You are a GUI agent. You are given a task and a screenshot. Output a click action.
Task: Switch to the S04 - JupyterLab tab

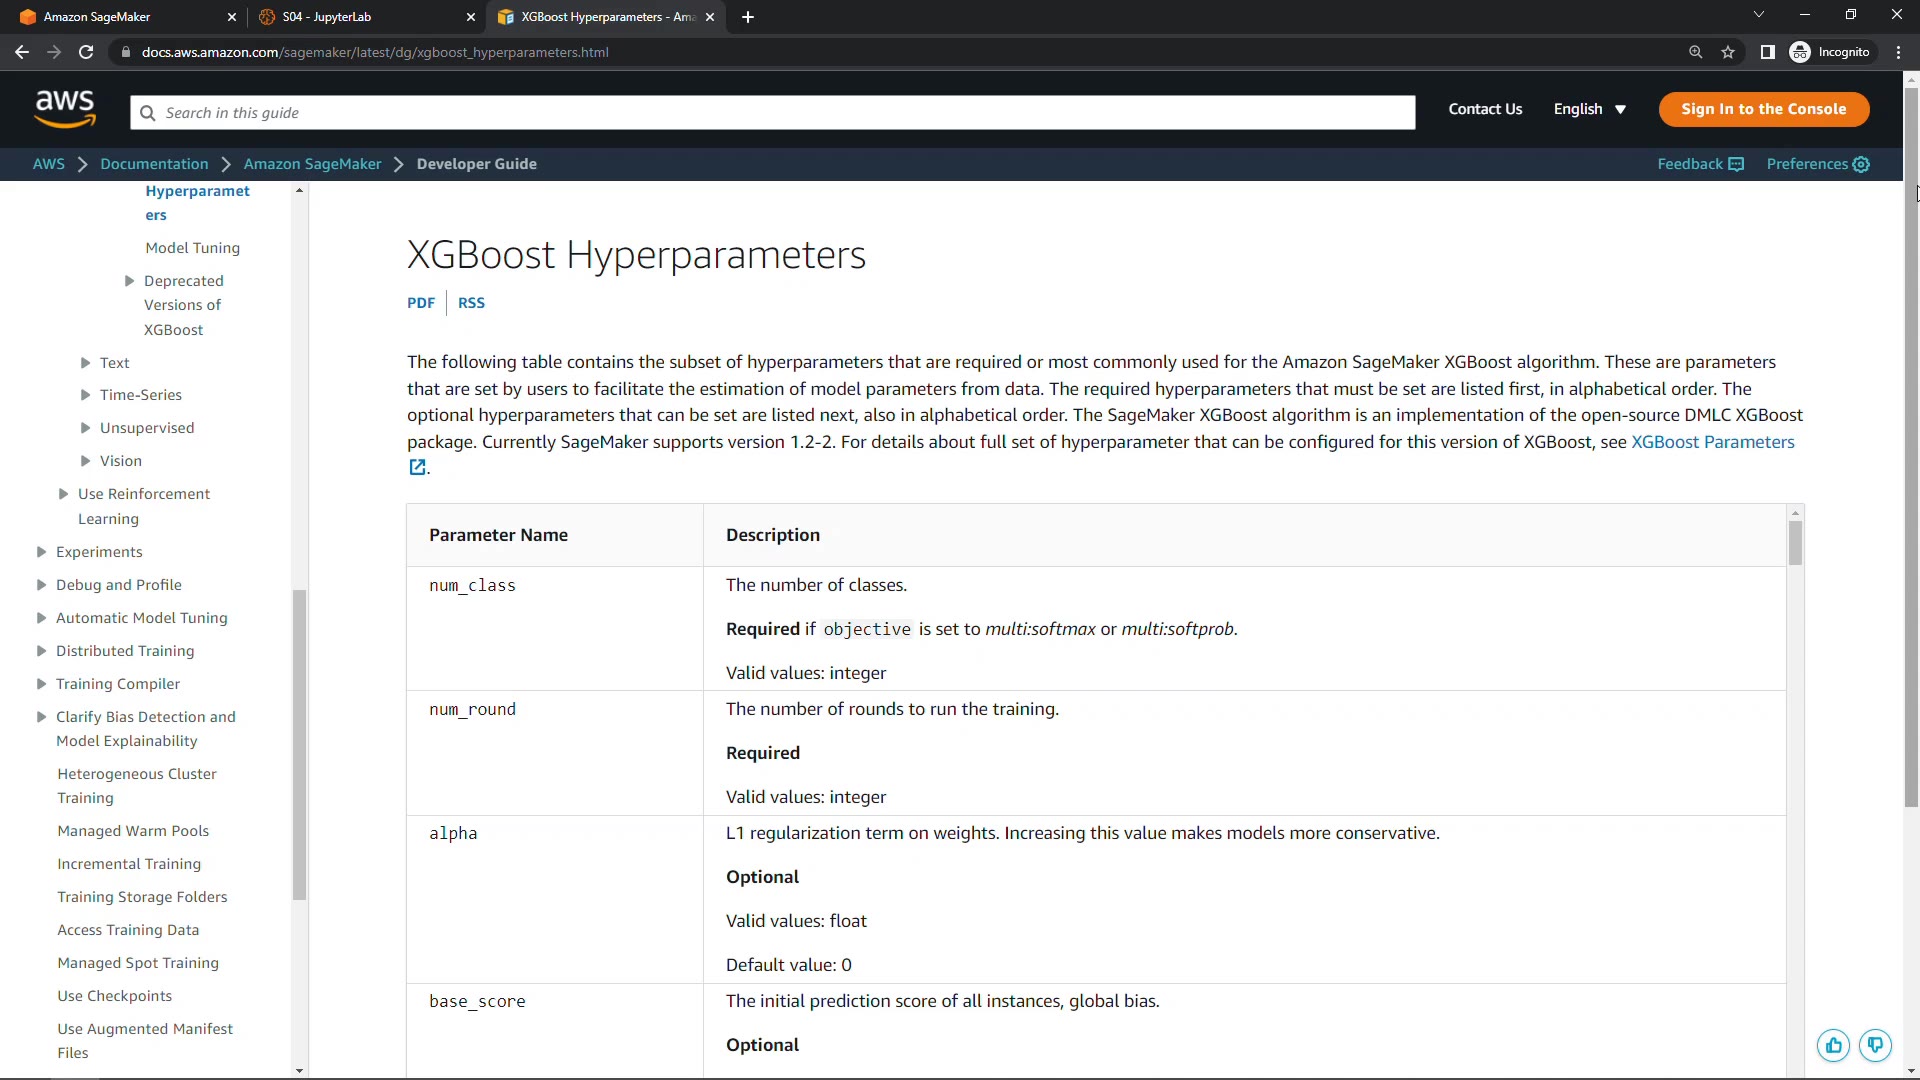click(x=360, y=17)
